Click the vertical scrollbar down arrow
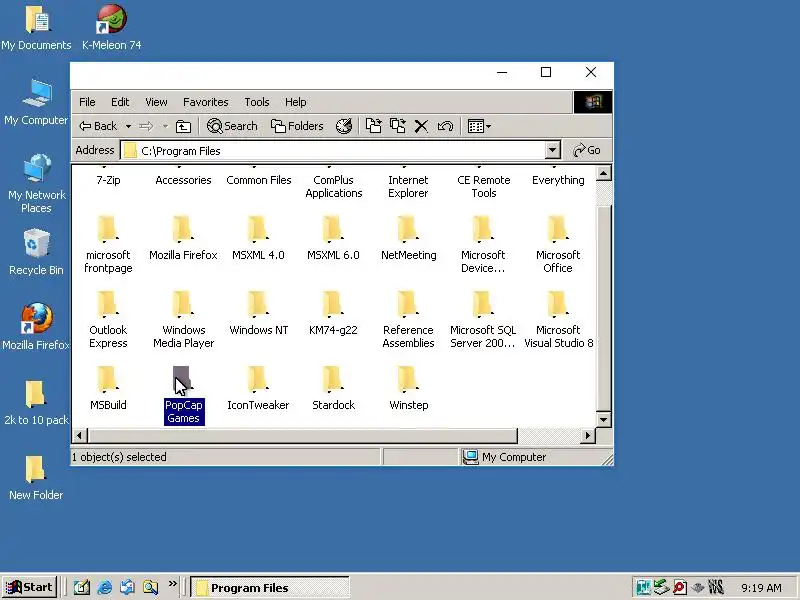This screenshot has height=600, width=800. [604, 420]
